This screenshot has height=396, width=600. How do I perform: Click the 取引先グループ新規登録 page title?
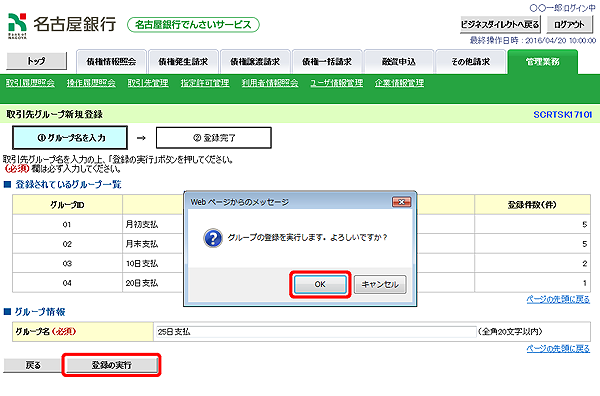[x=54, y=114]
